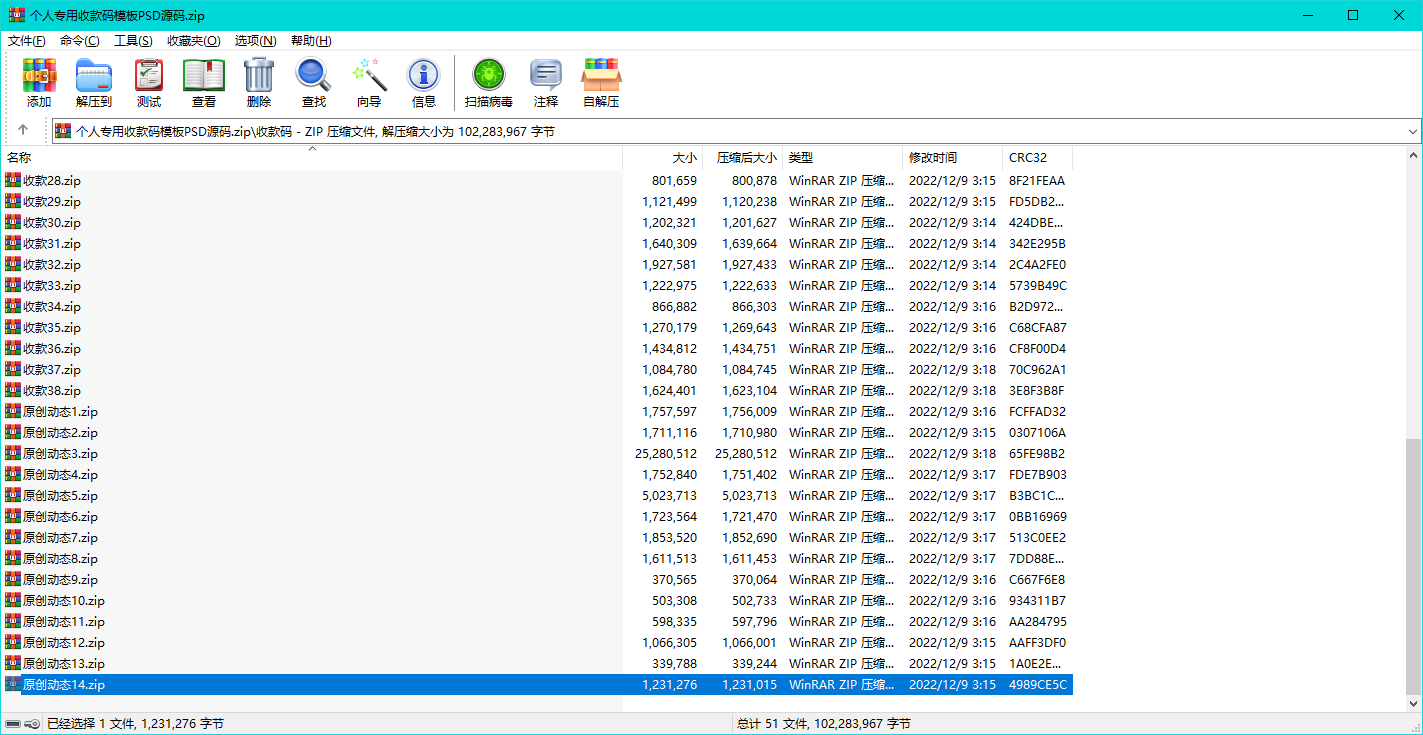Sort by the 压缩后大小 column header

(x=742, y=158)
